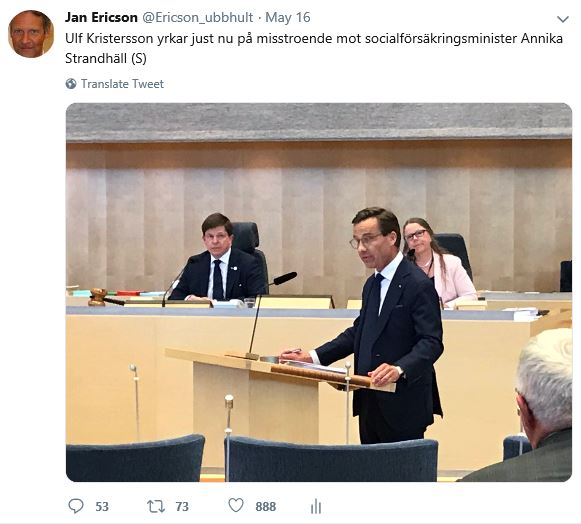Click the 73 retweets count
This screenshot has width=581, height=524.
(182, 507)
